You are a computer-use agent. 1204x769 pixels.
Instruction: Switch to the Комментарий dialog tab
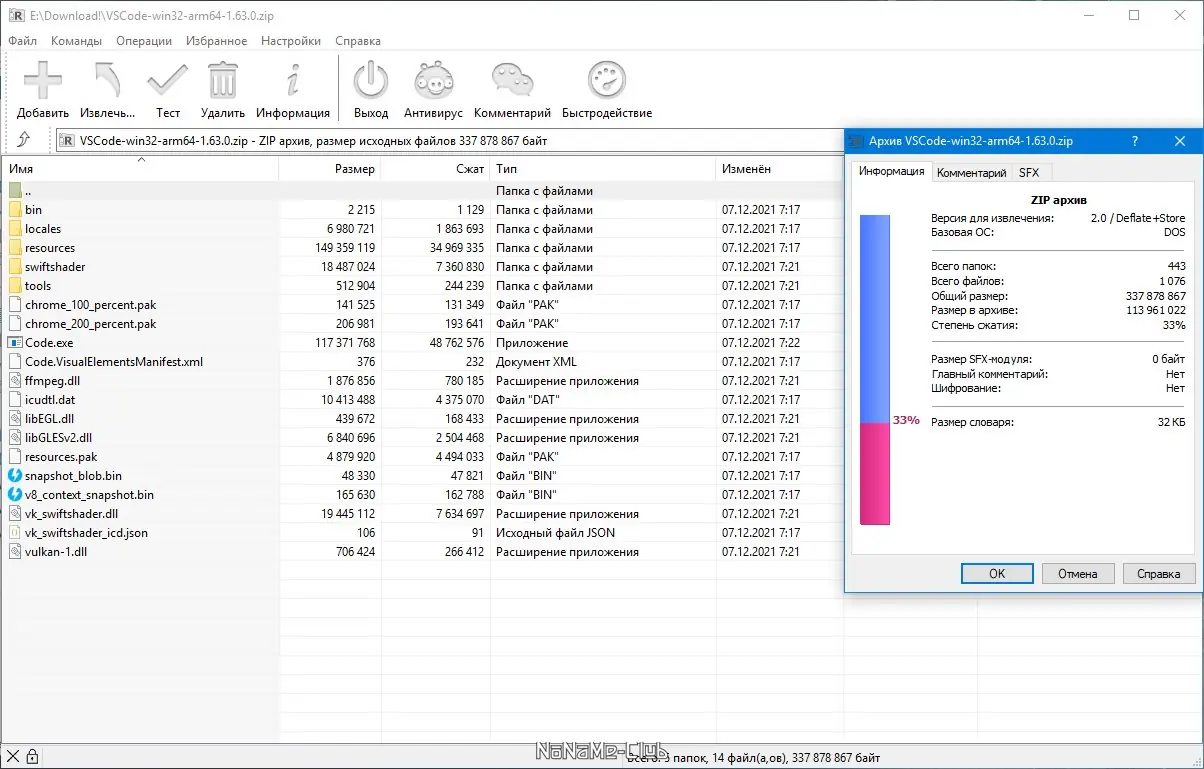971,173
